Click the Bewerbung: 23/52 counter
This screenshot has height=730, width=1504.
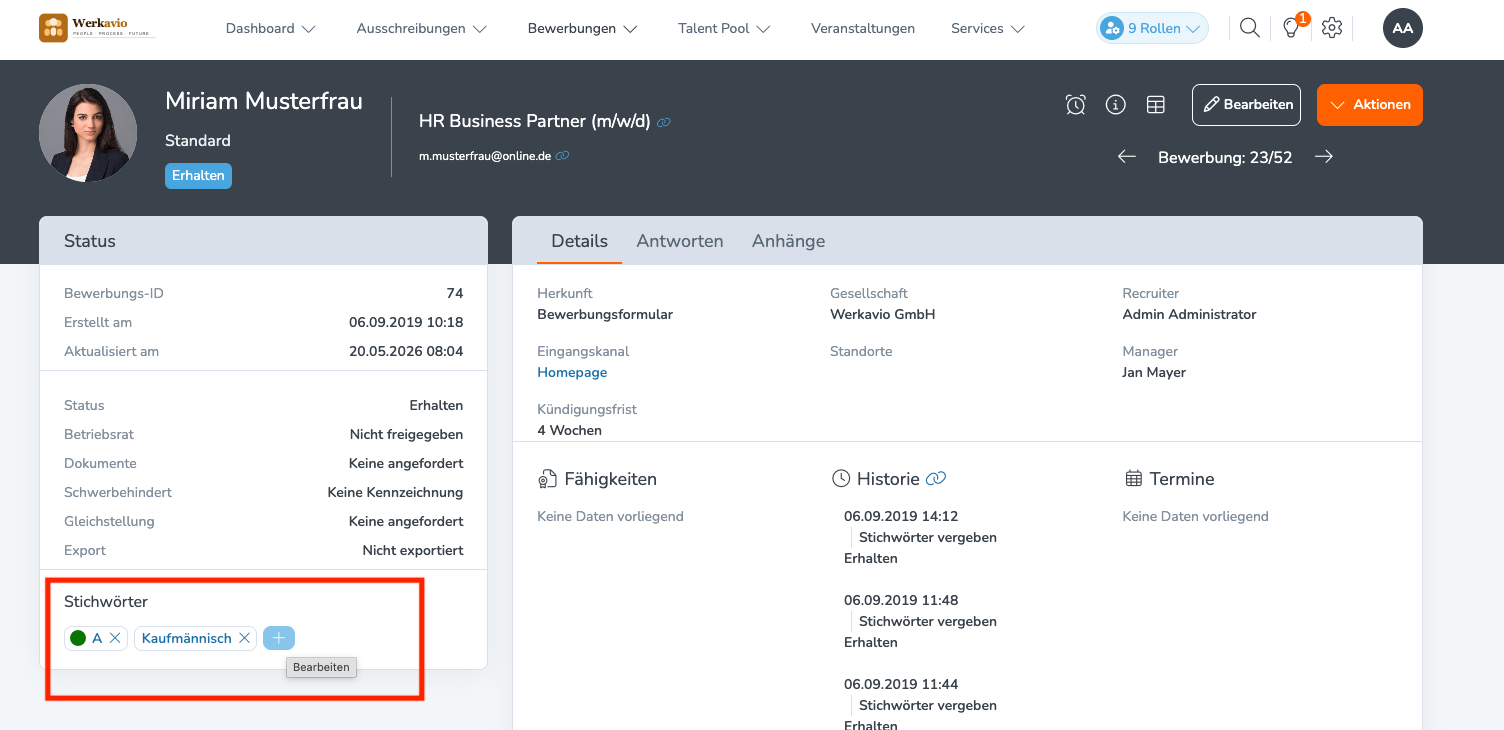(1225, 157)
